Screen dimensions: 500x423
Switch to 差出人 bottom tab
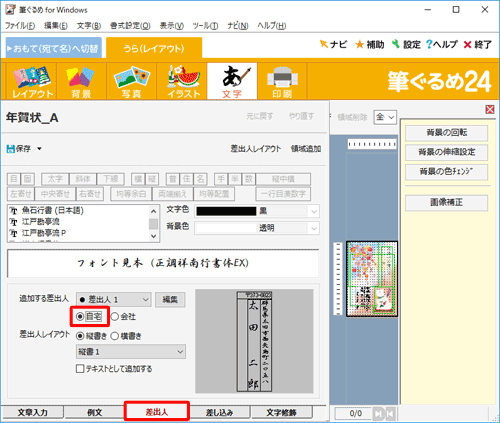157,412
